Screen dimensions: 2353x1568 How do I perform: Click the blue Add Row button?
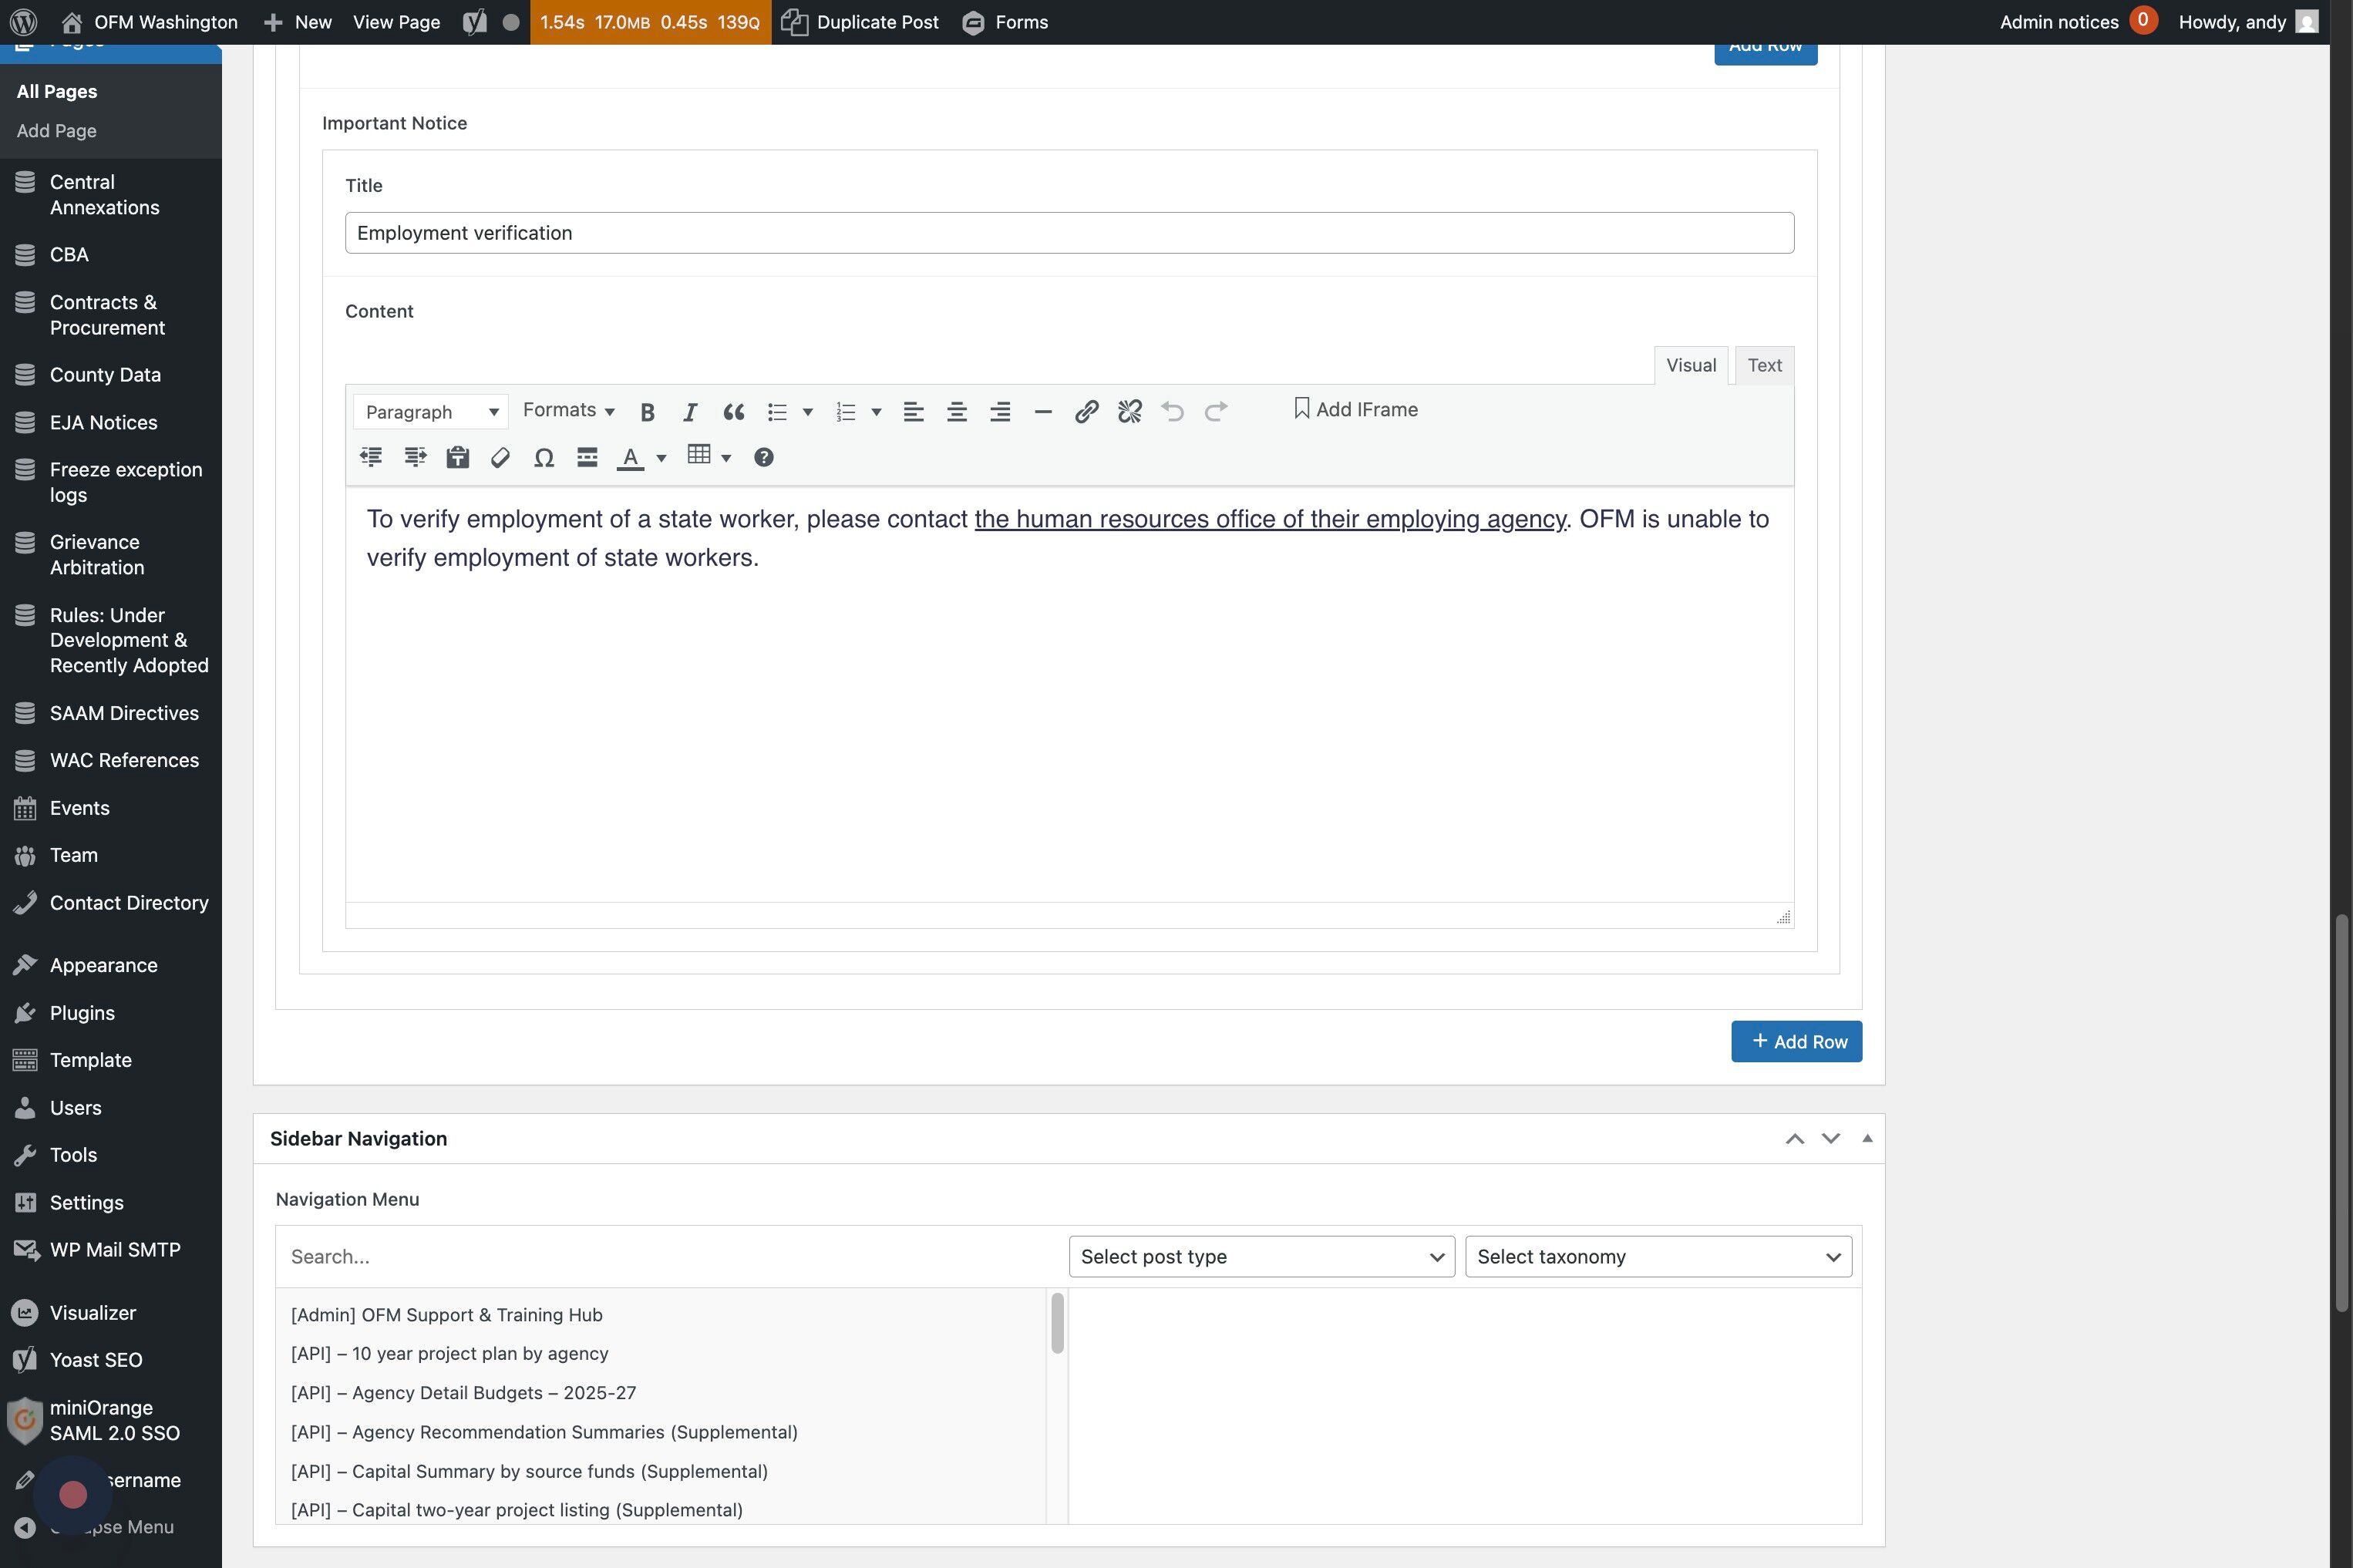click(x=1796, y=1042)
